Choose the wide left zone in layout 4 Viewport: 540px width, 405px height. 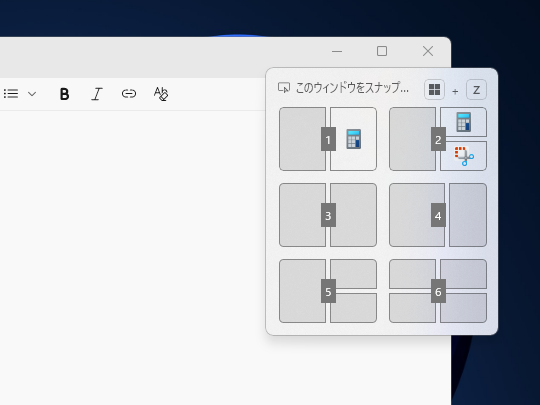click(x=417, y=215)
